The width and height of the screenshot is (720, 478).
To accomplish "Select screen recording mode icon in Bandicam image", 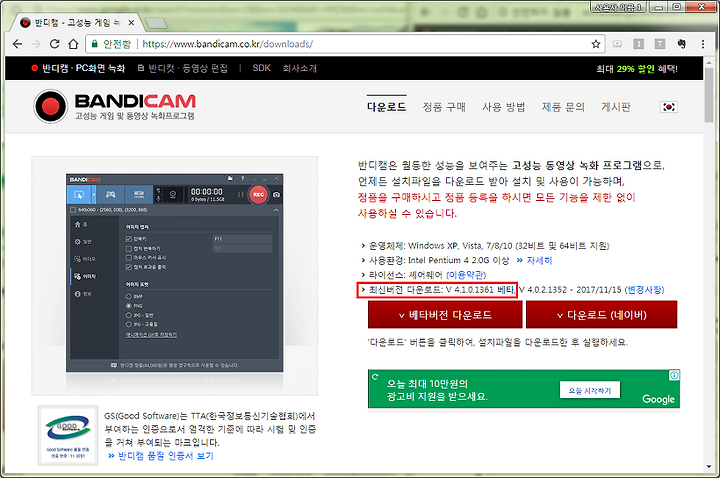I will click(x=79, y=195).
